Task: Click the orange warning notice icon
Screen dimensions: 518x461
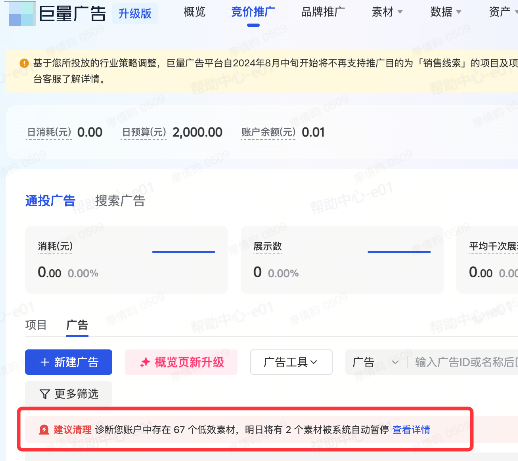Action: pos(24,63)
